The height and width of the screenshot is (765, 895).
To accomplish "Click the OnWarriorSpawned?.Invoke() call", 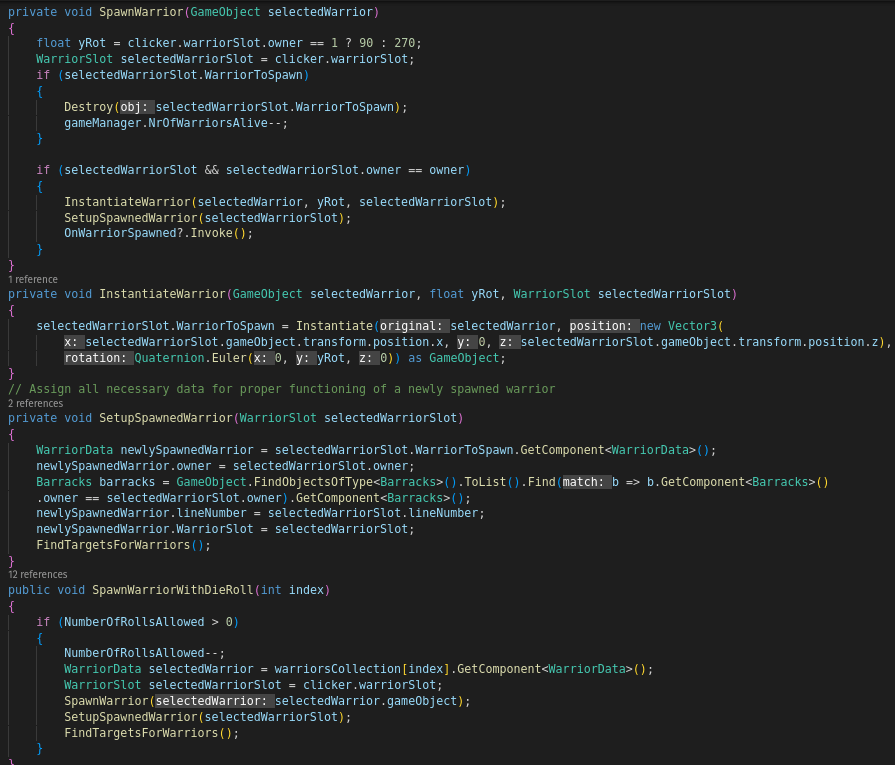I will click(158, 233).
